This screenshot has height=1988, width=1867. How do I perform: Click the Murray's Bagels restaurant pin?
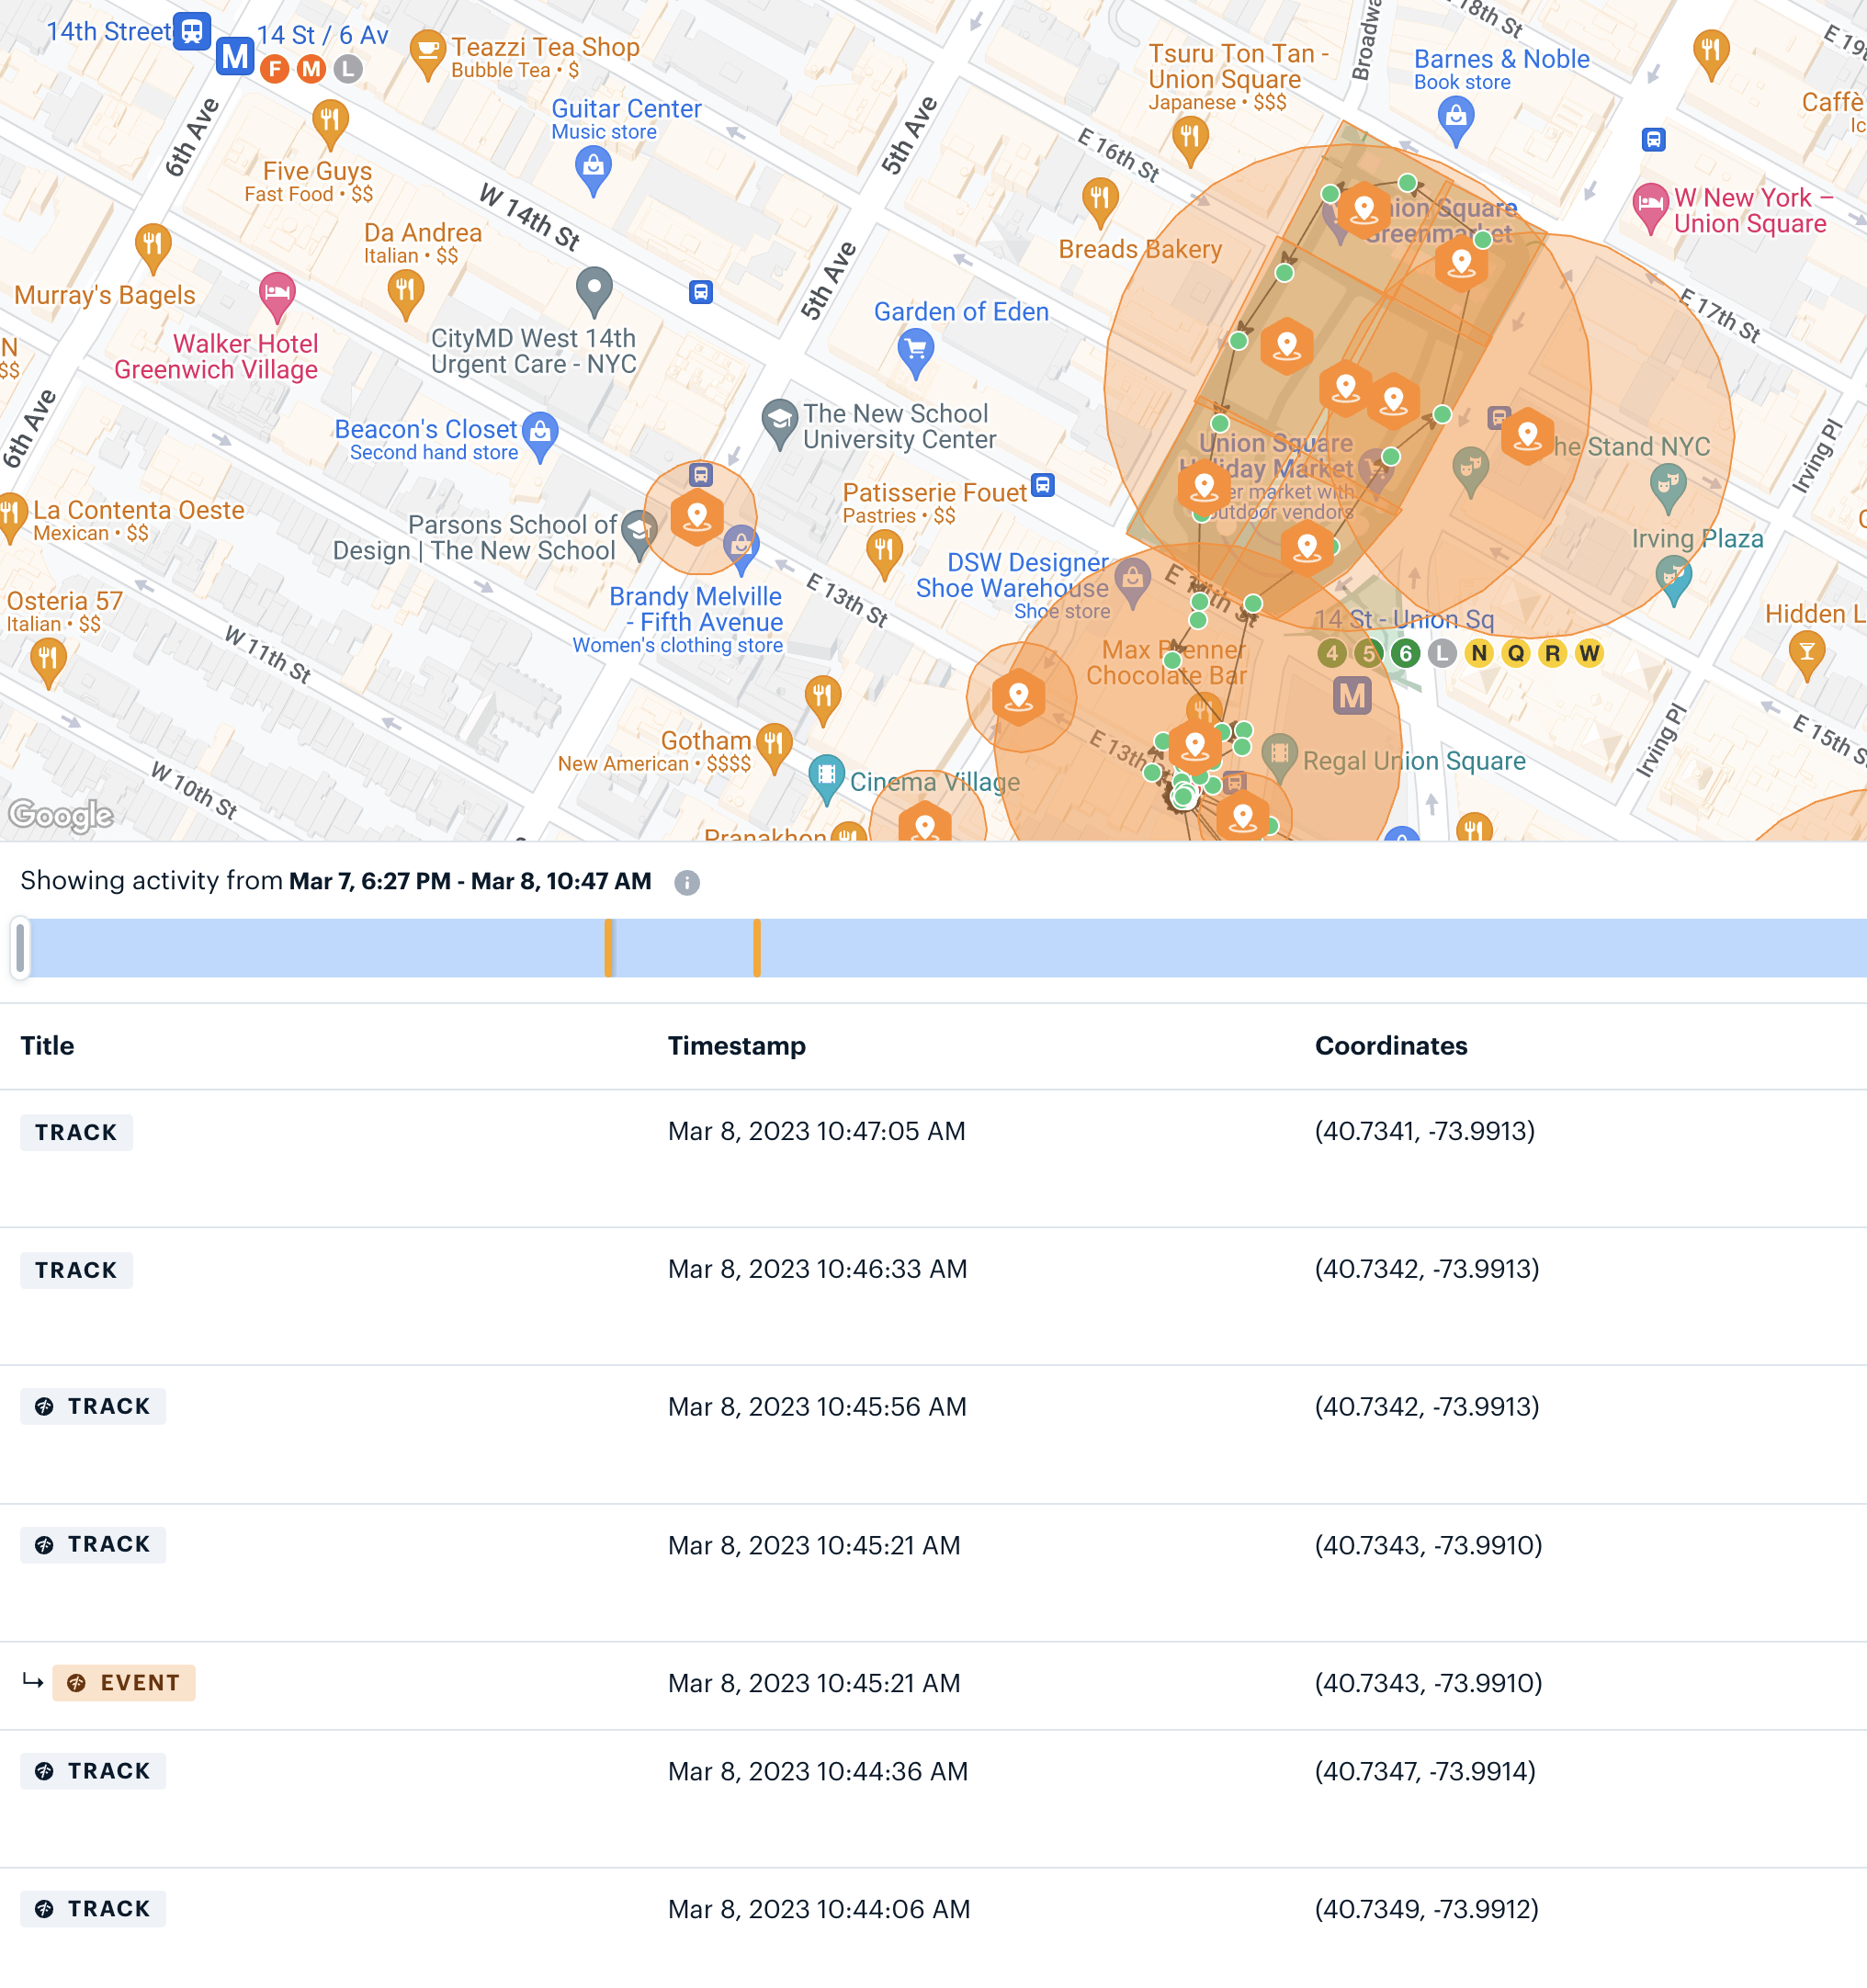pyautogui.click(x=152, y=247)
